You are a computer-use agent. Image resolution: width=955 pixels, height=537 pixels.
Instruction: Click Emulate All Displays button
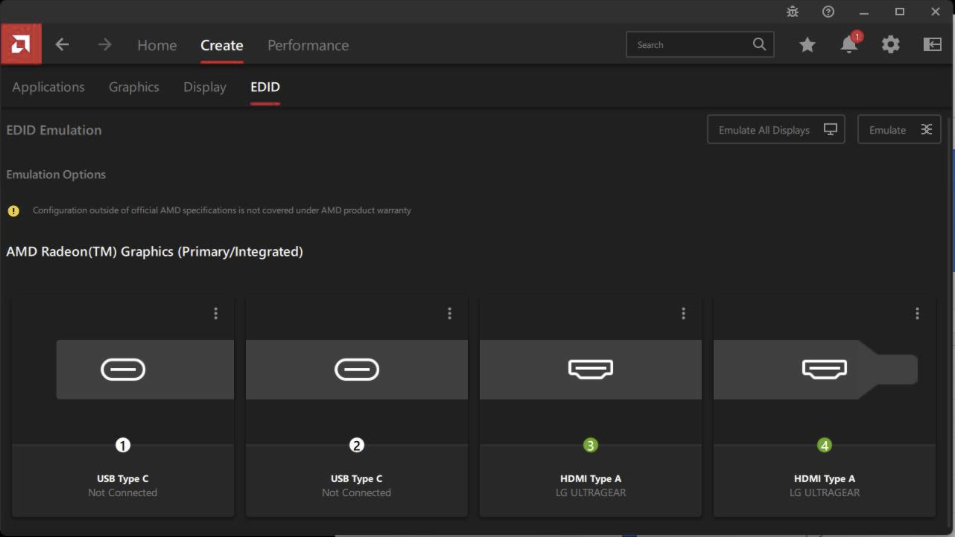click(776, 130)
